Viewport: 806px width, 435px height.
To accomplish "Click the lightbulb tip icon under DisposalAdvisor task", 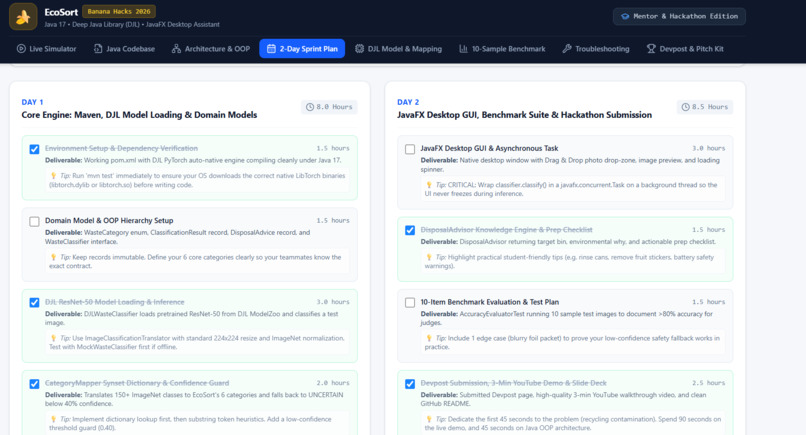I will click(x=429, y=257).
